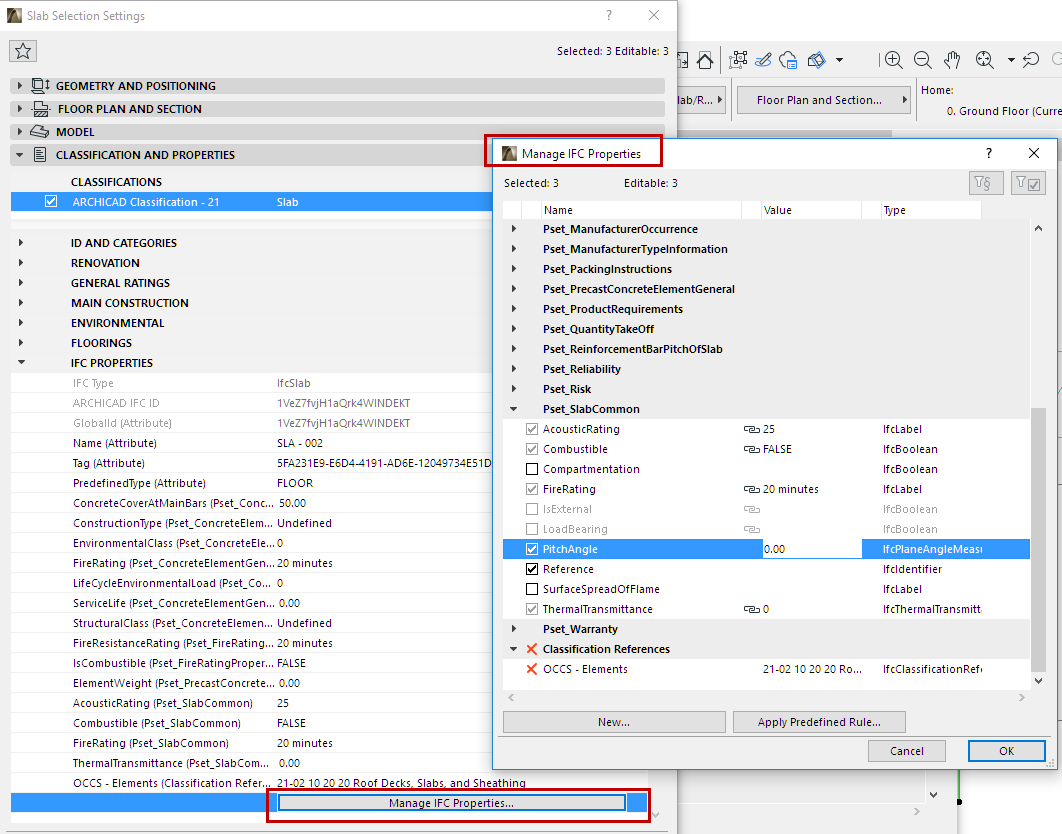
Task: Uncheck the Reference property checkbox
Action: (x=532, y=569)
